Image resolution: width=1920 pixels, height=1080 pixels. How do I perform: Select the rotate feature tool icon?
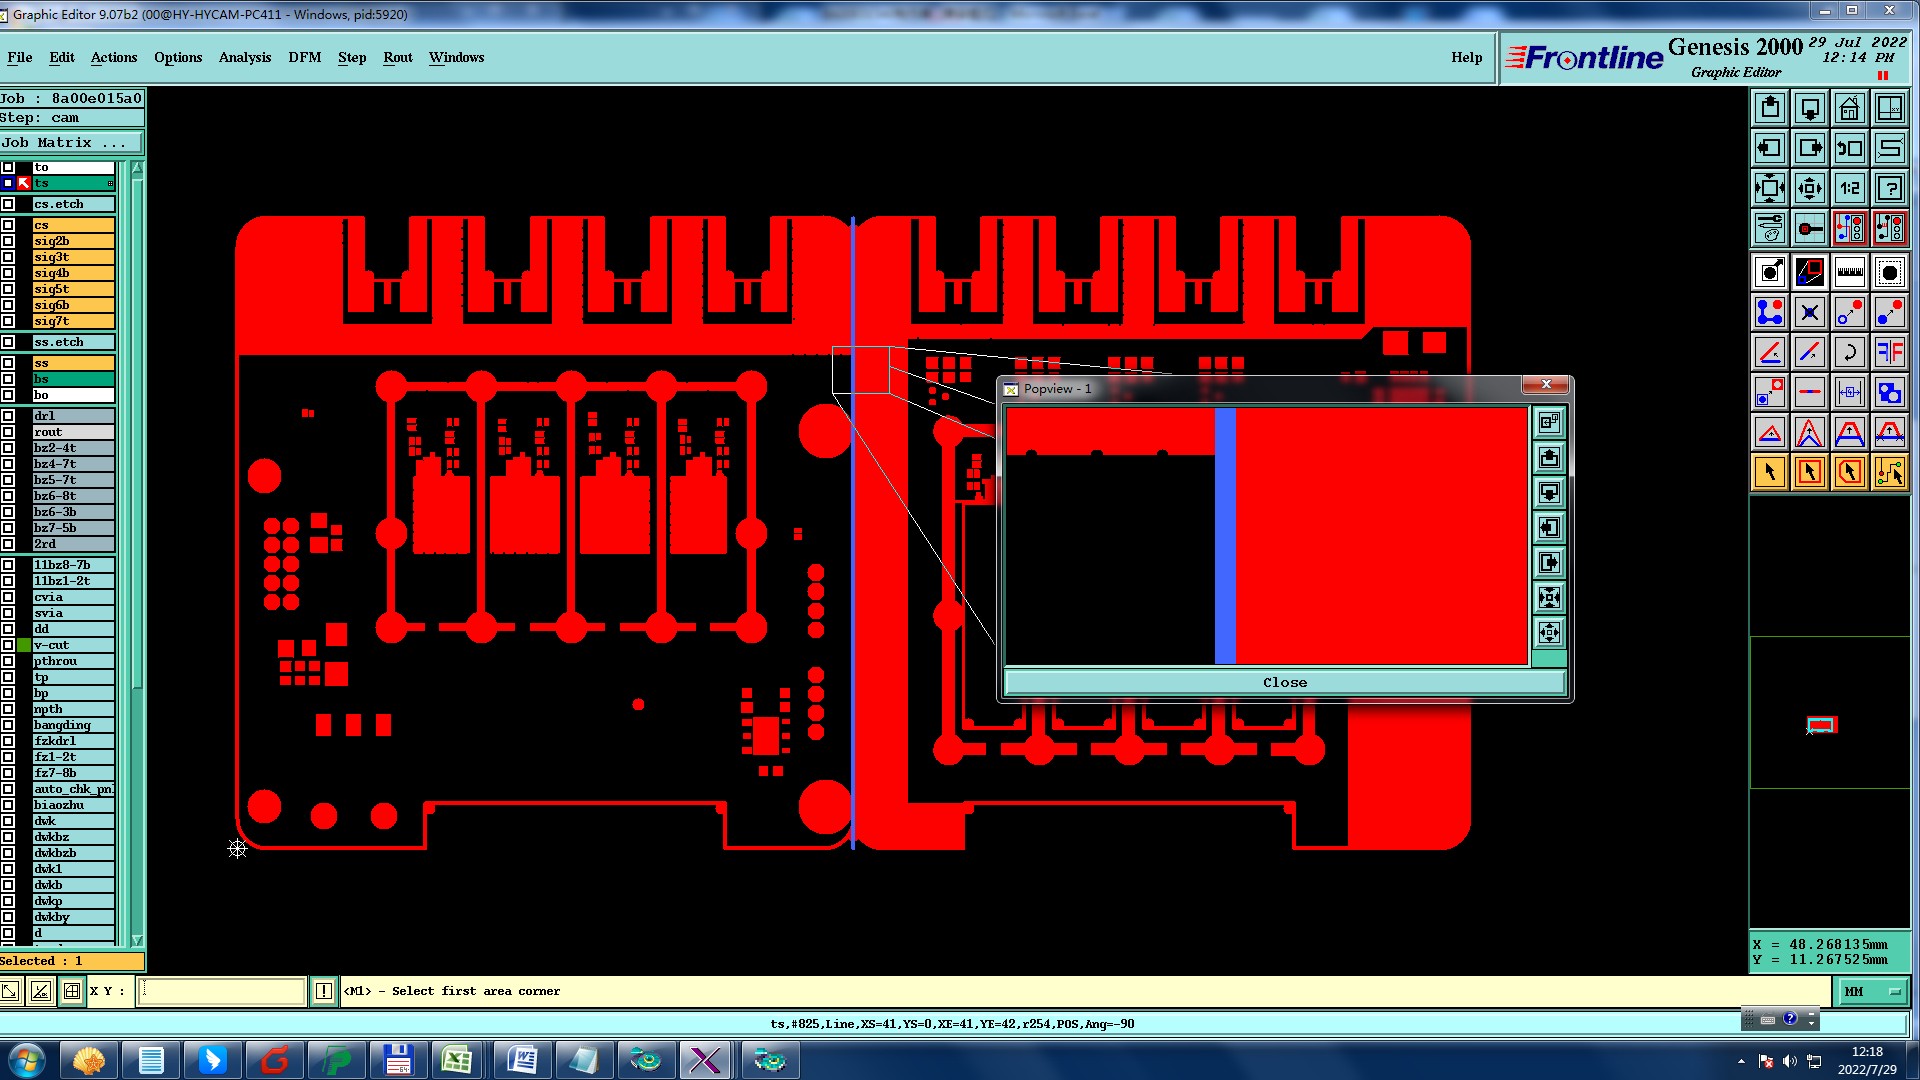click(1849, 352)
